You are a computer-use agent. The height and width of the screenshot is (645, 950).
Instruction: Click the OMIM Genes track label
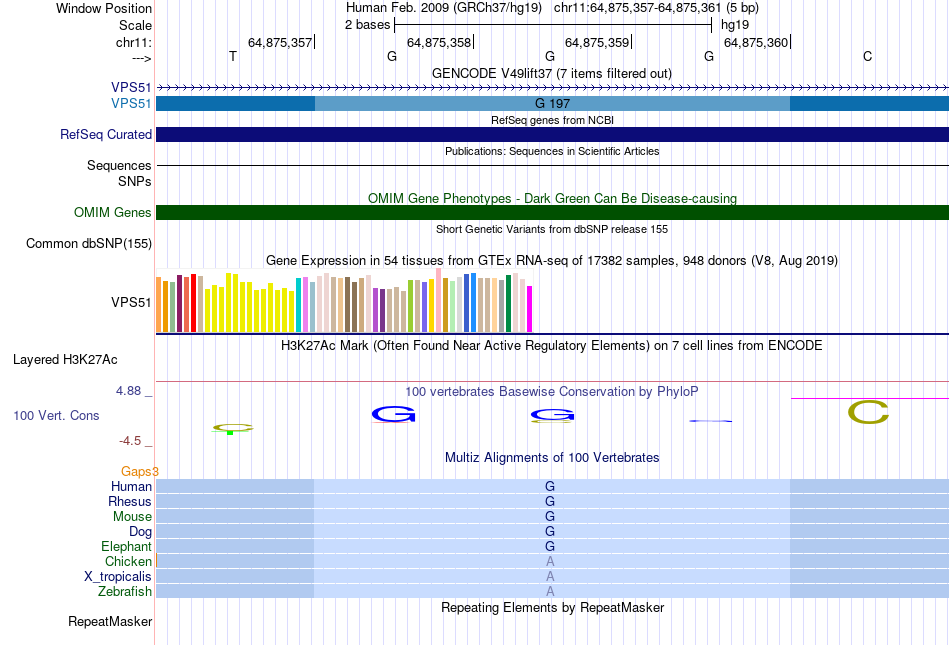113,213
